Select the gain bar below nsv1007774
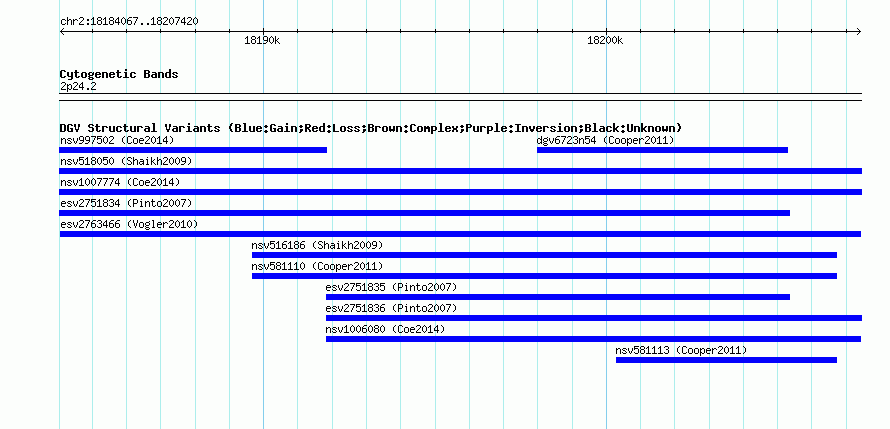 tap(460, 192)
